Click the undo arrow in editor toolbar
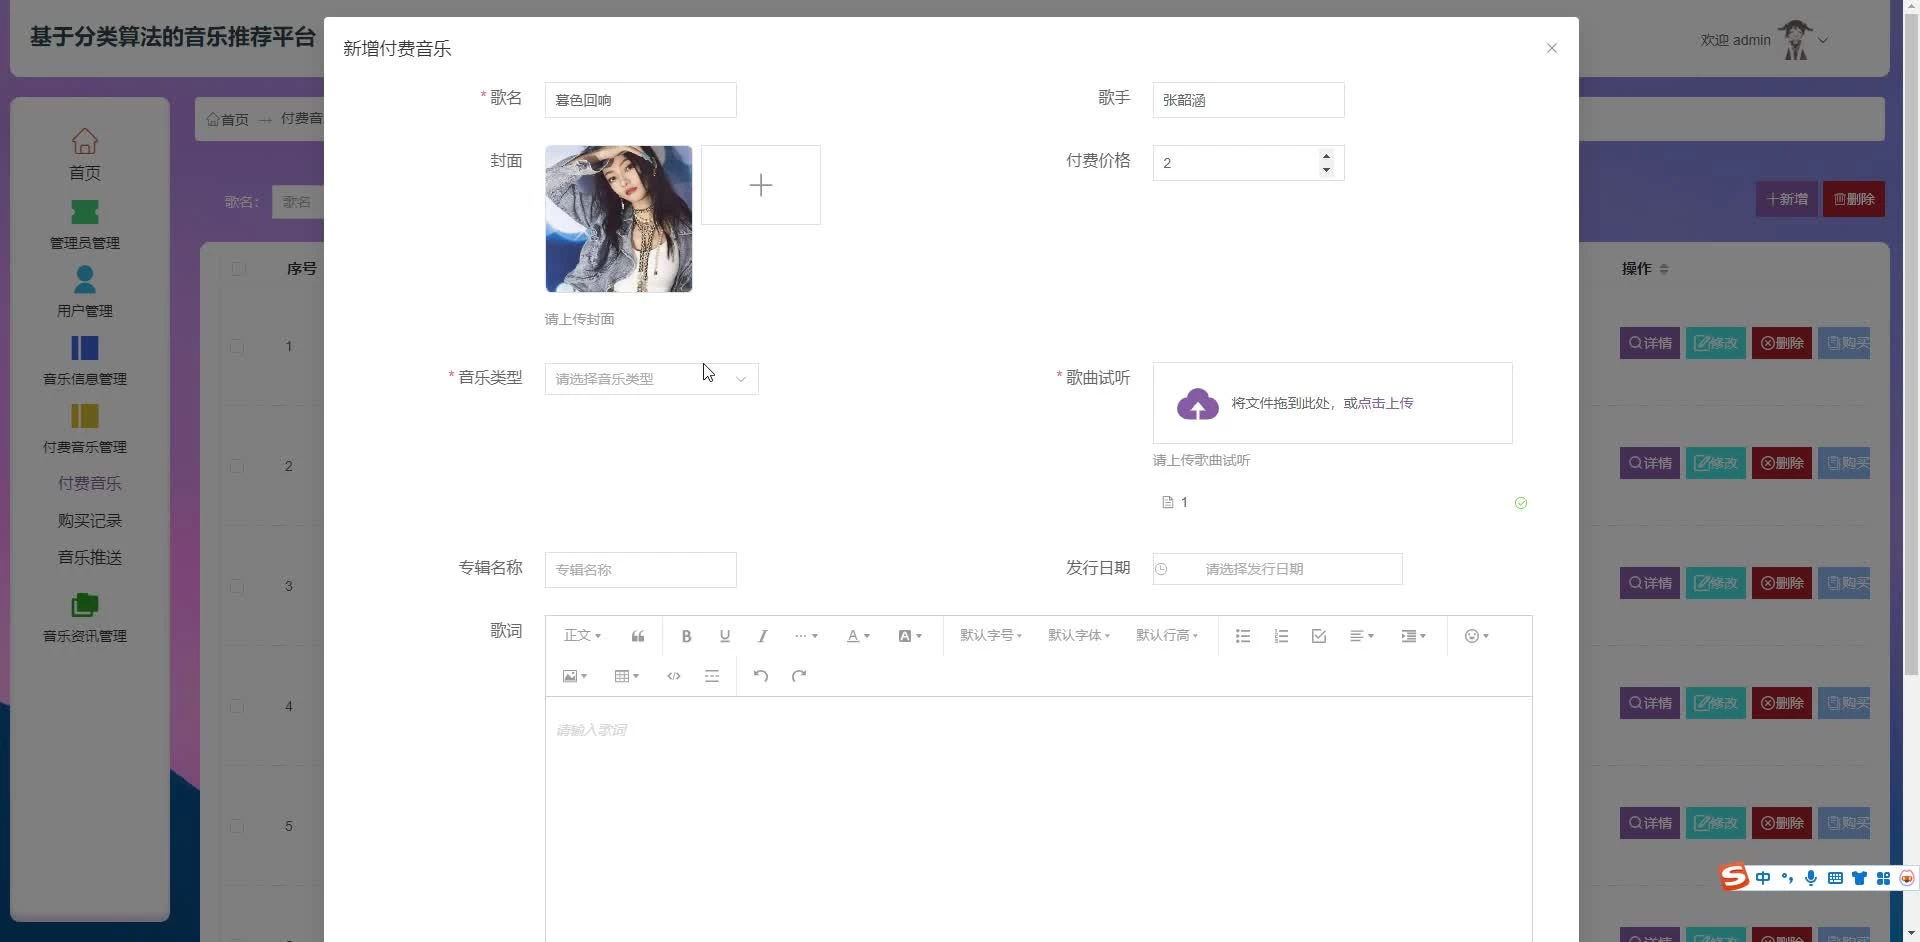 point(760,676)
